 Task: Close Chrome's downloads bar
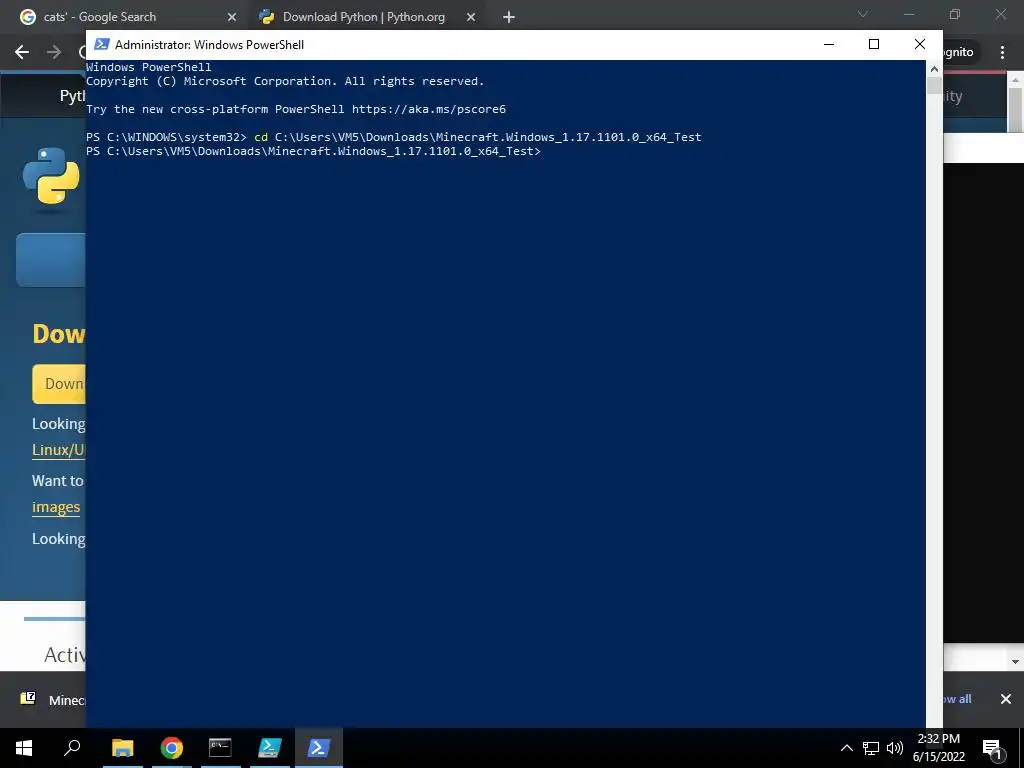point(1006,699)
